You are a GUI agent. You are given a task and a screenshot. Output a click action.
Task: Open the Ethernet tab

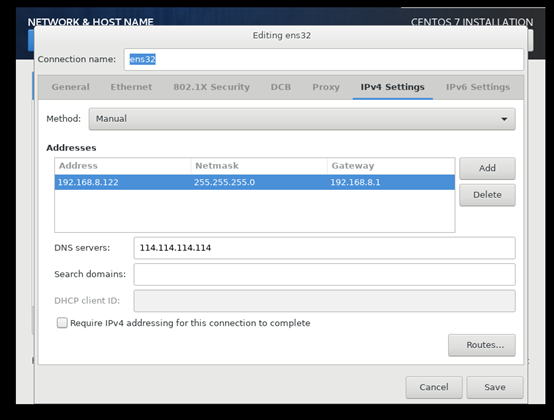(x=131, y=87)
